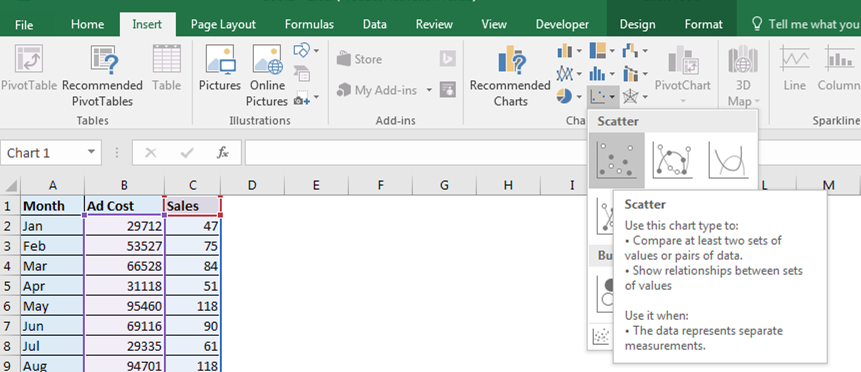Select row 6 header
The image size is (861, 372).
pyautogui.click(x=10, y=306)
